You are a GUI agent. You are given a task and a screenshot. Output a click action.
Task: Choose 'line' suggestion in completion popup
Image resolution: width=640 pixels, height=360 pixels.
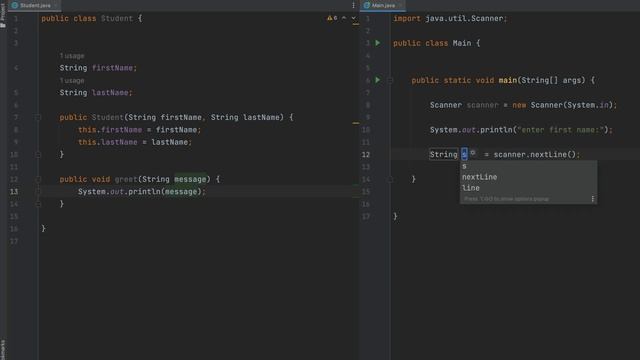click(x=529, y=188)
